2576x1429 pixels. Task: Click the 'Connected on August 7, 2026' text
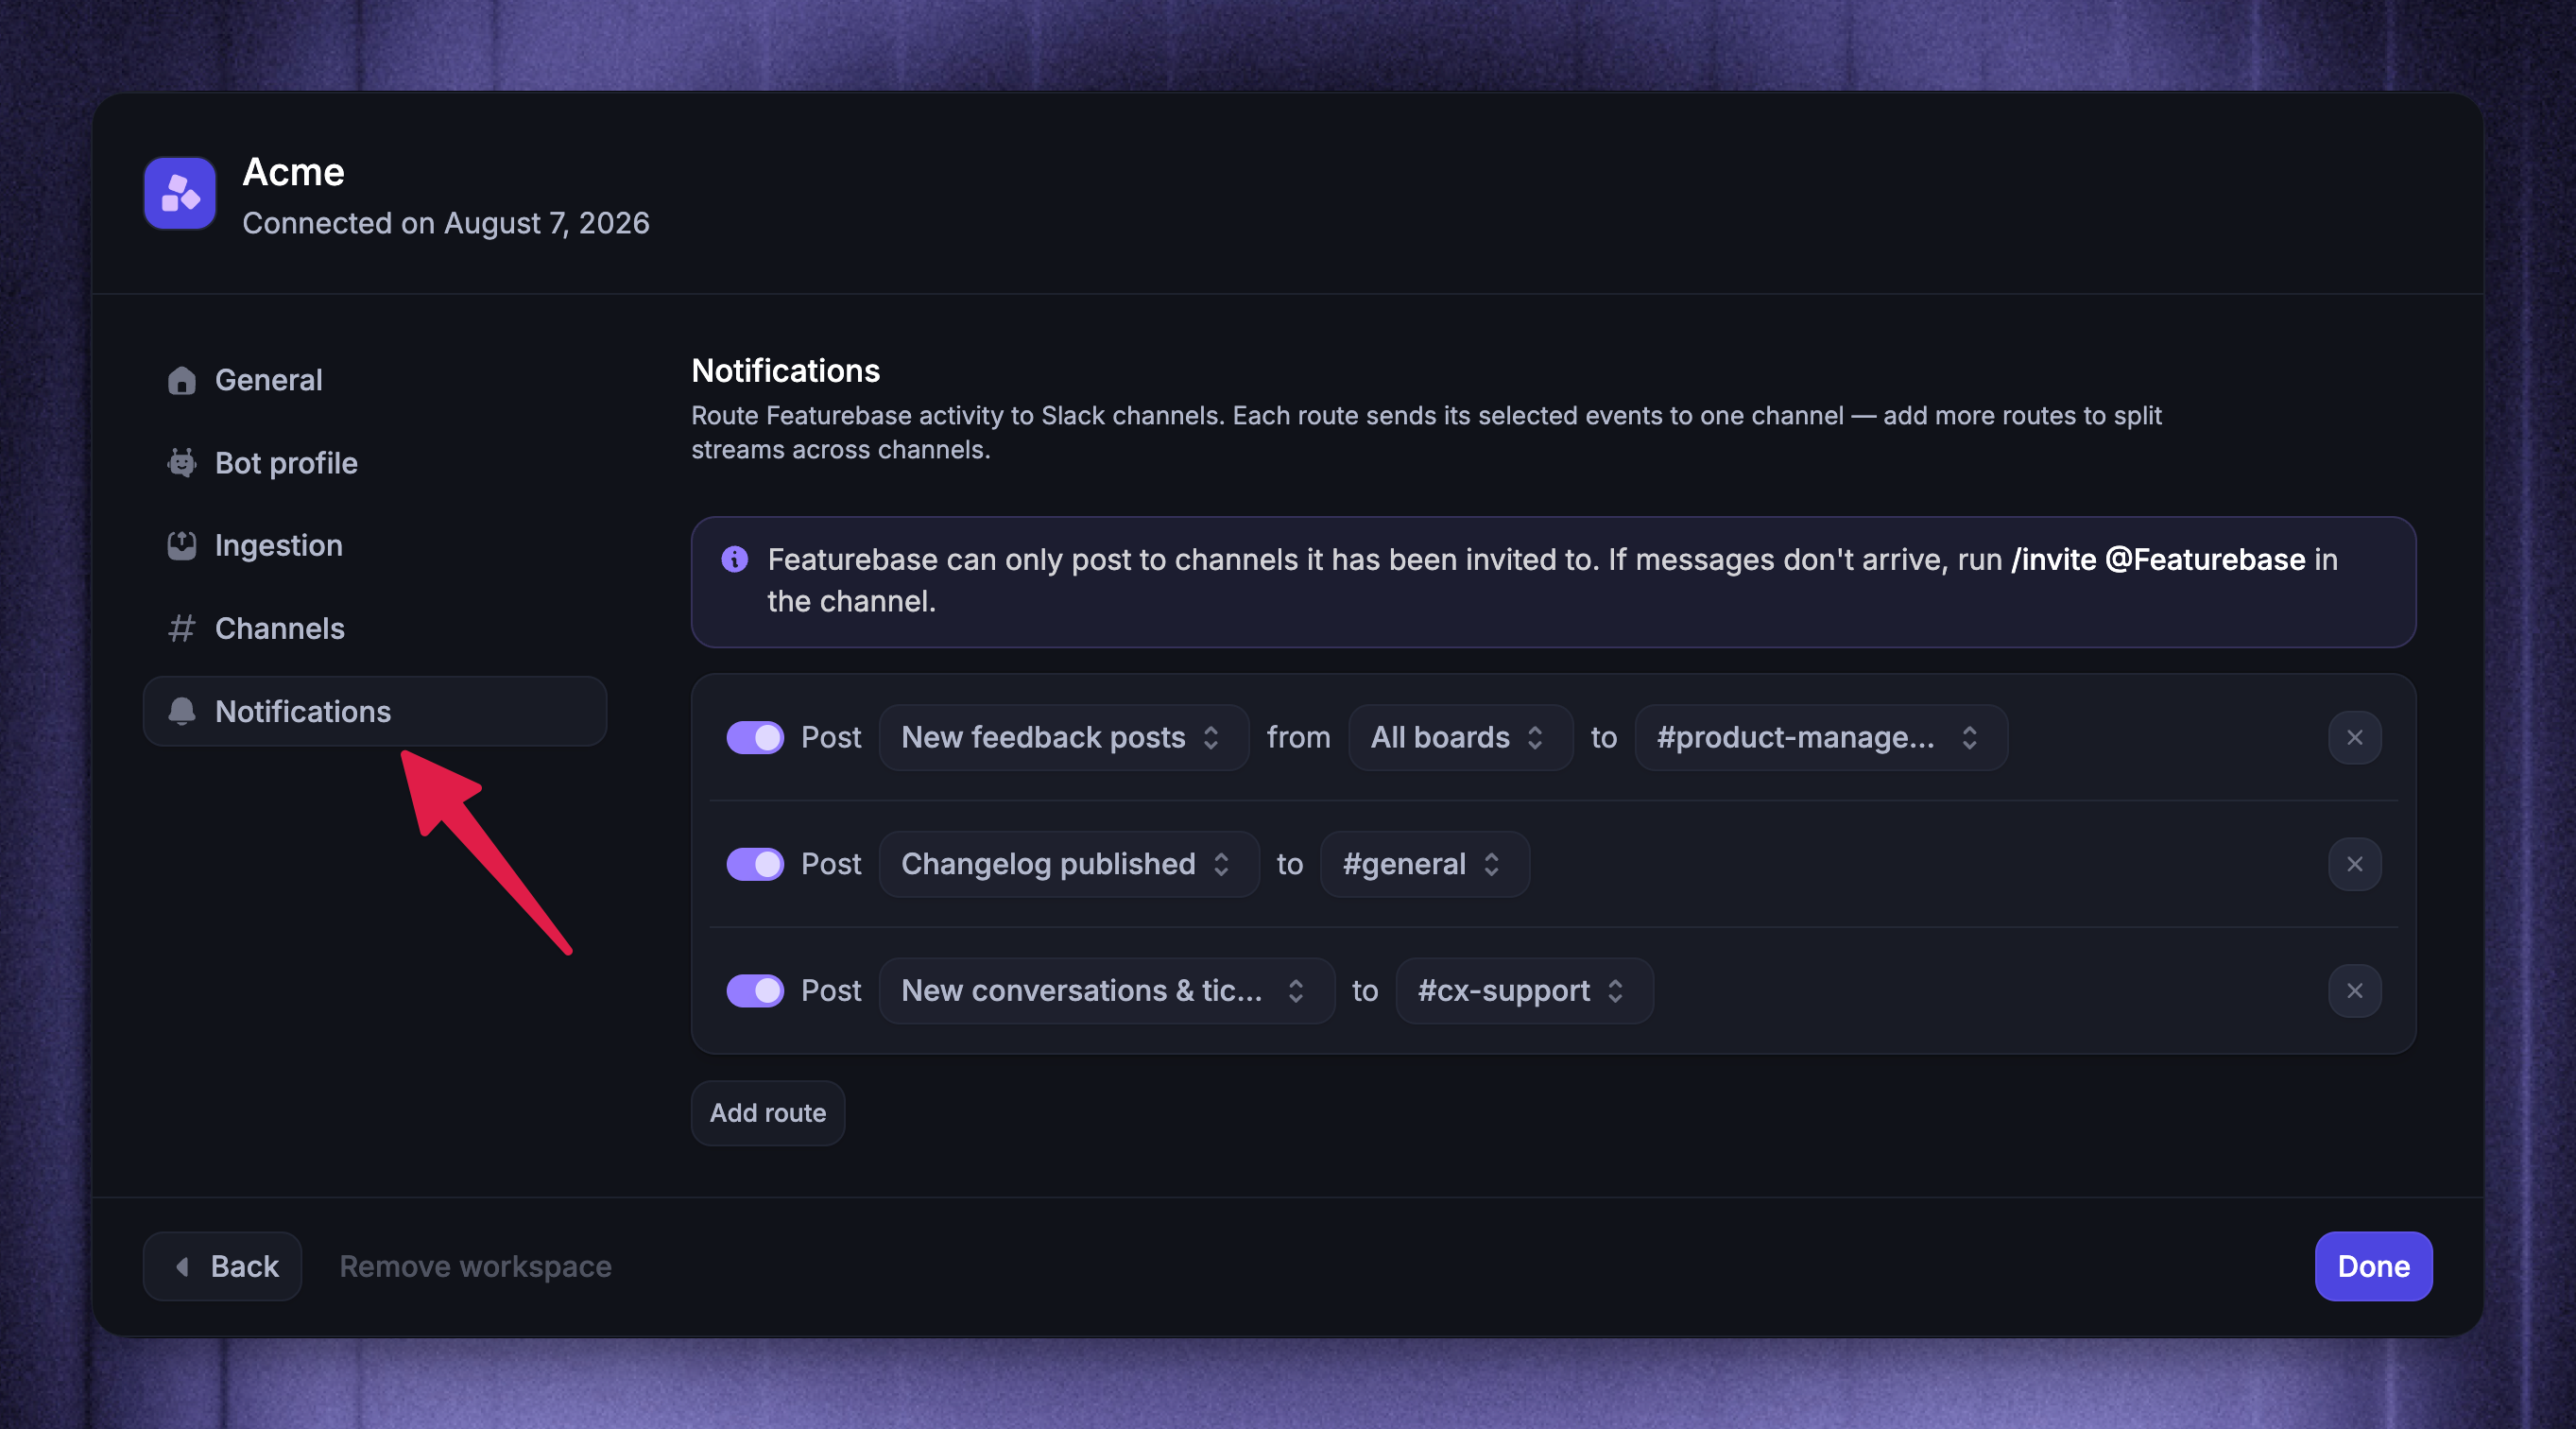click(446, 223)
